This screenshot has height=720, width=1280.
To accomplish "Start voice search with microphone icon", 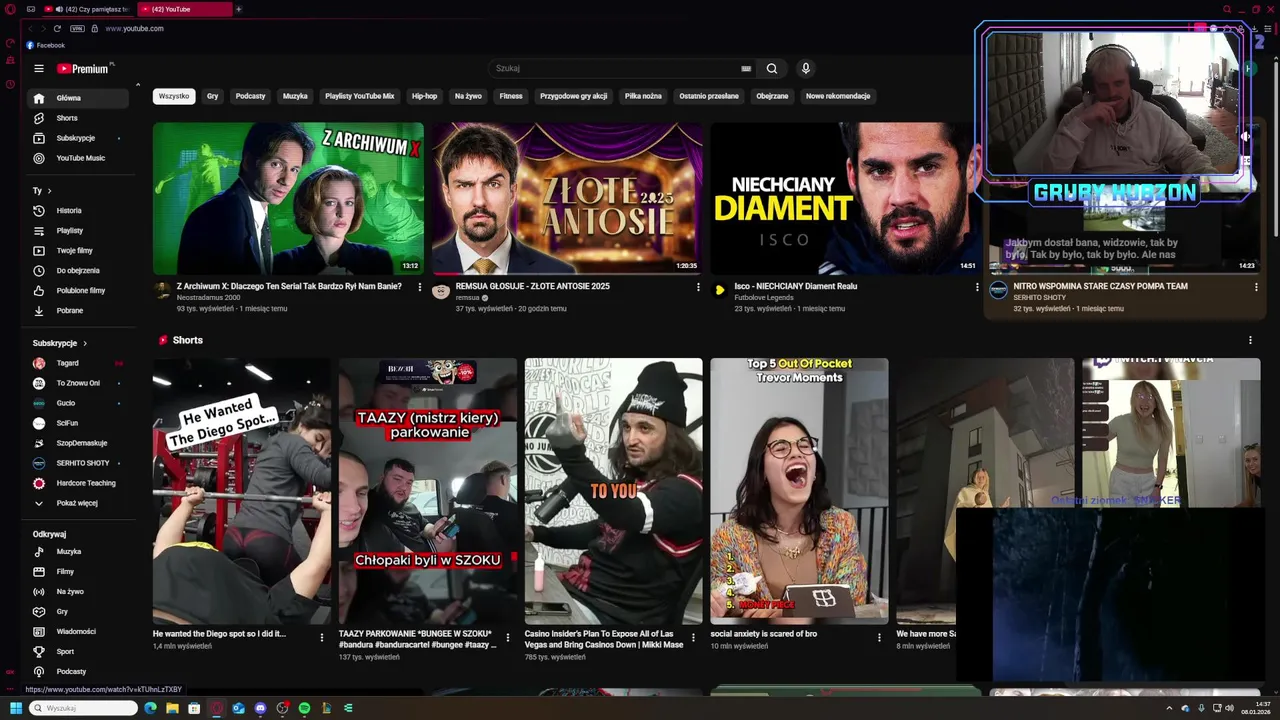I will point(805,69).
